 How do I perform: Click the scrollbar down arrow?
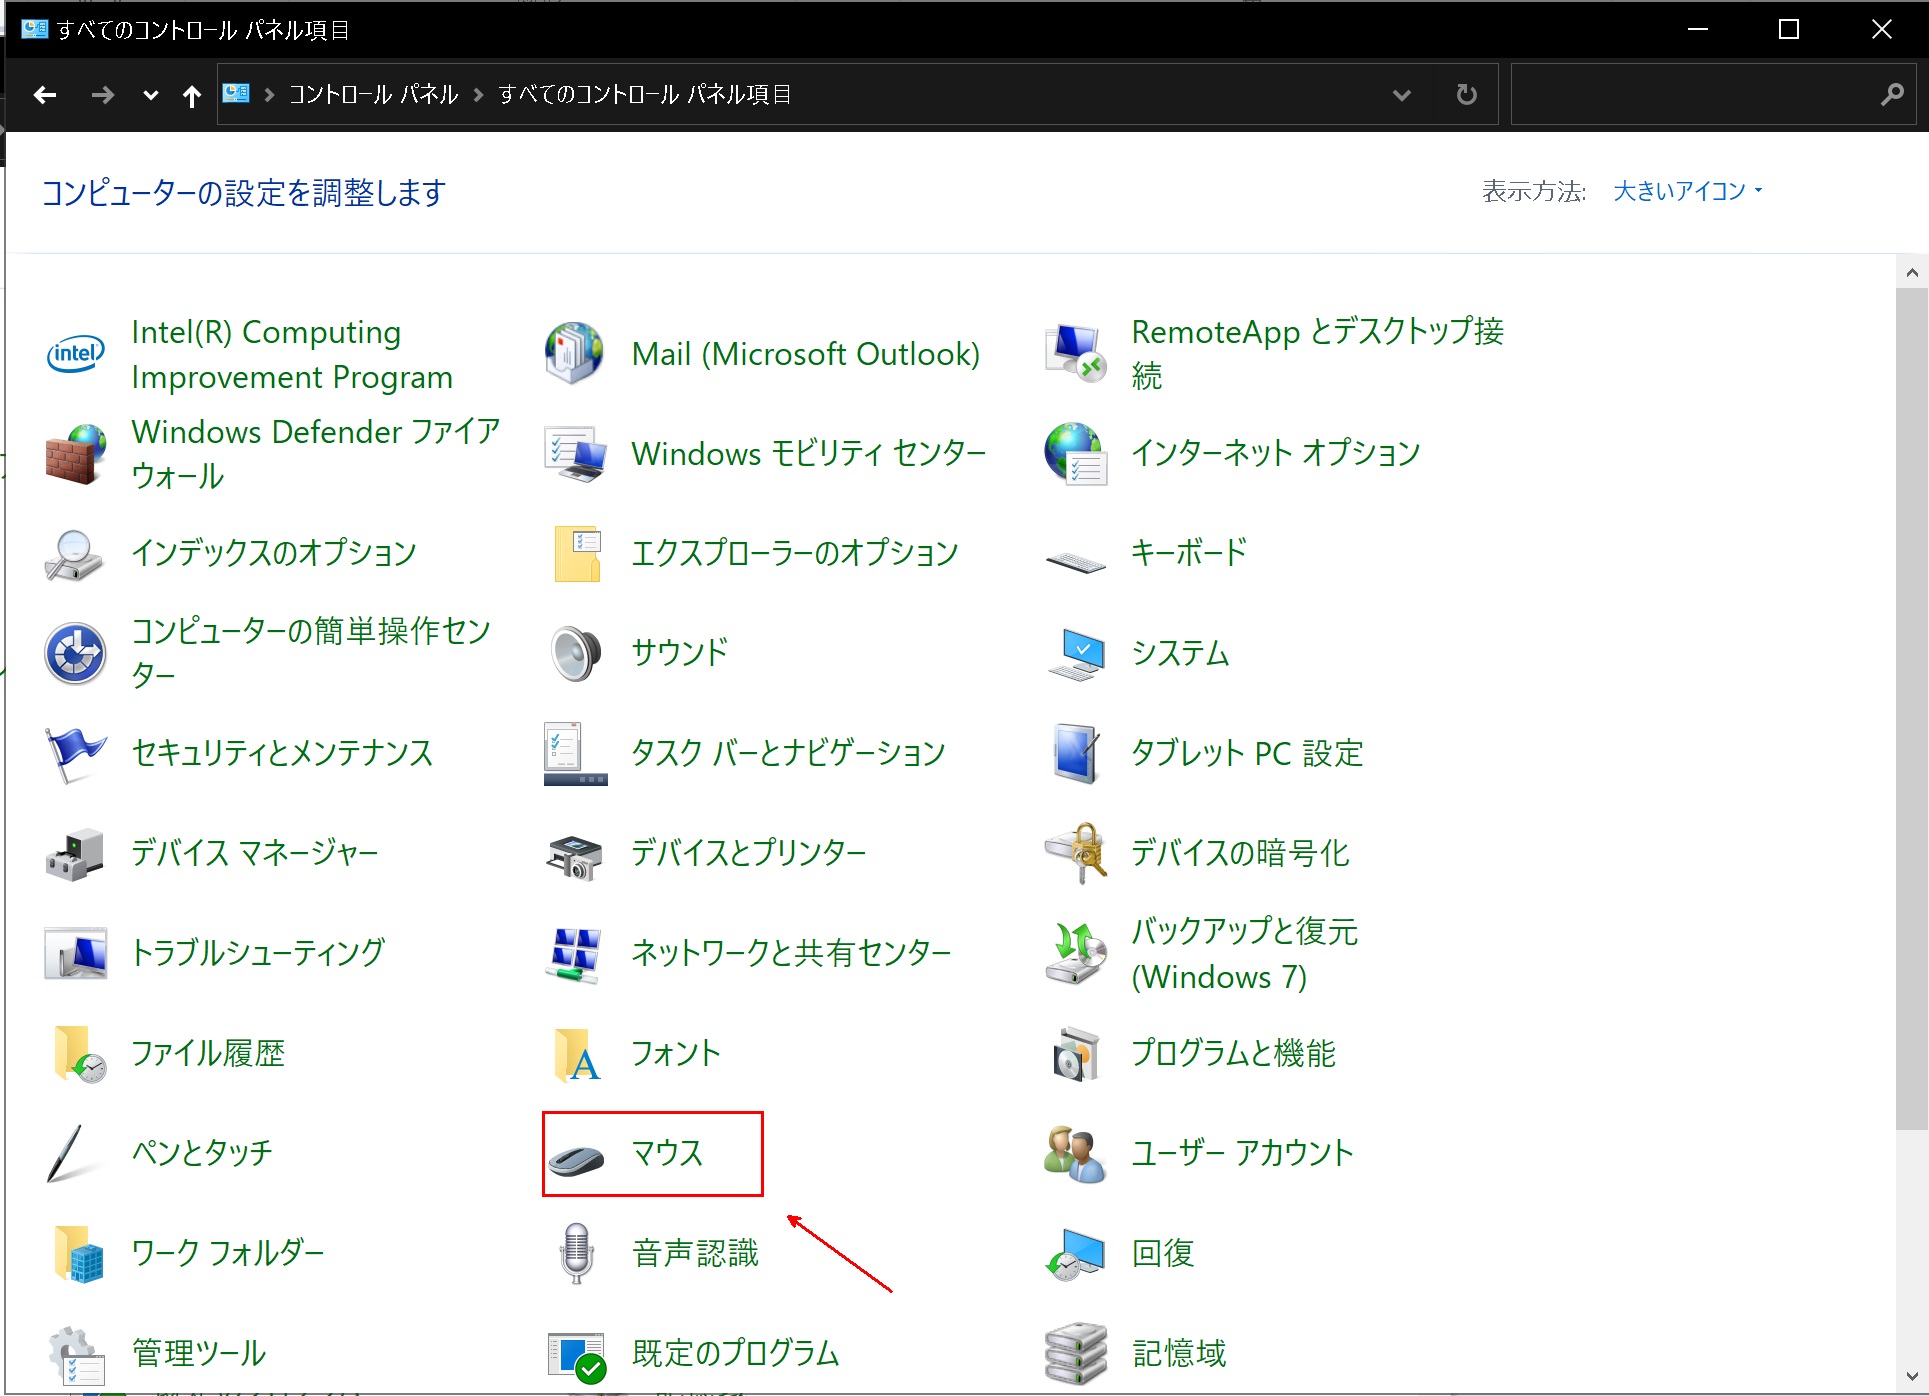point(1911,1376)
